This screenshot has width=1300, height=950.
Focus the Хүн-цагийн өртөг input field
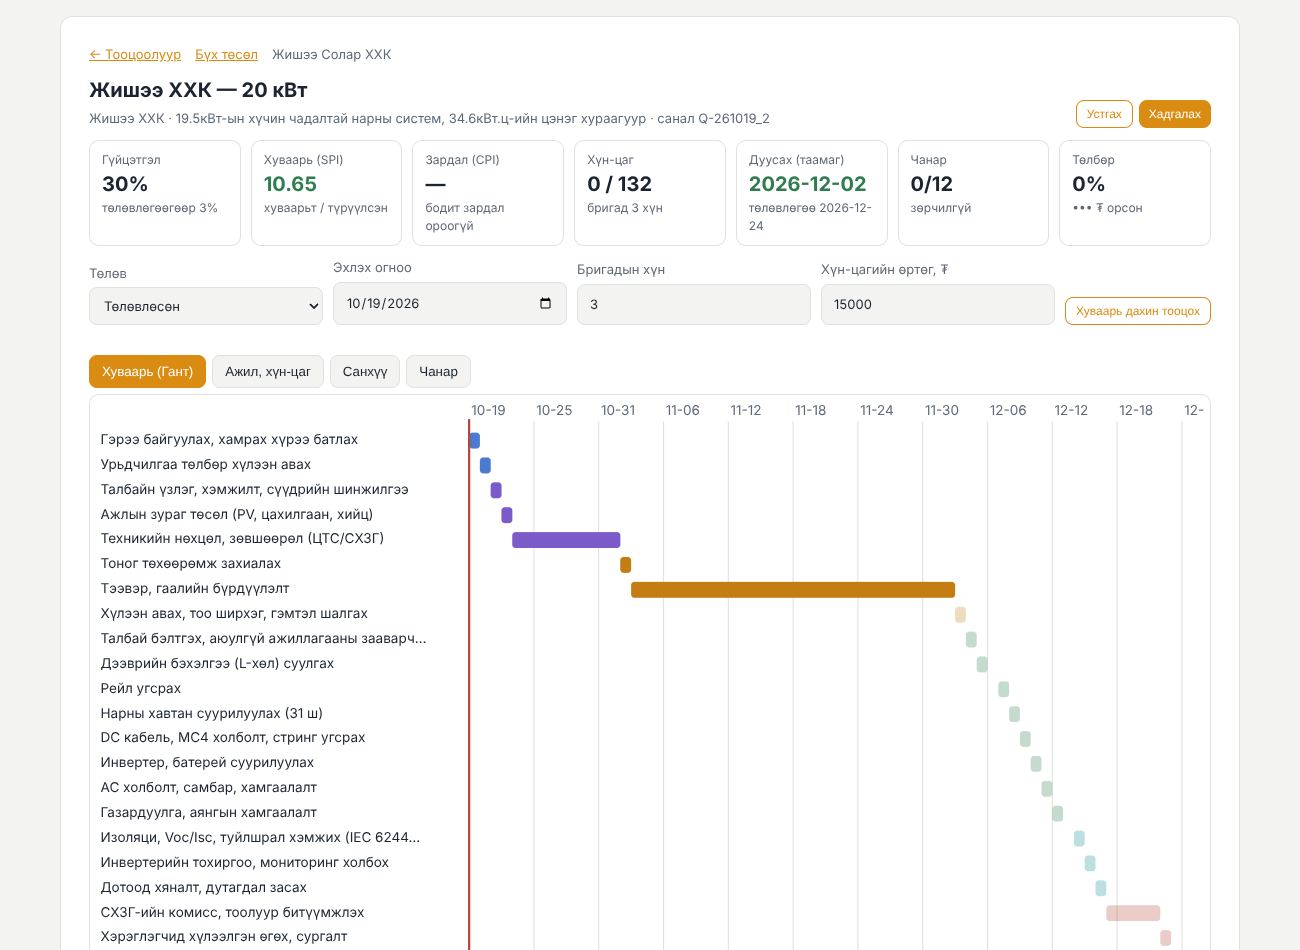[x=938, y=304]
